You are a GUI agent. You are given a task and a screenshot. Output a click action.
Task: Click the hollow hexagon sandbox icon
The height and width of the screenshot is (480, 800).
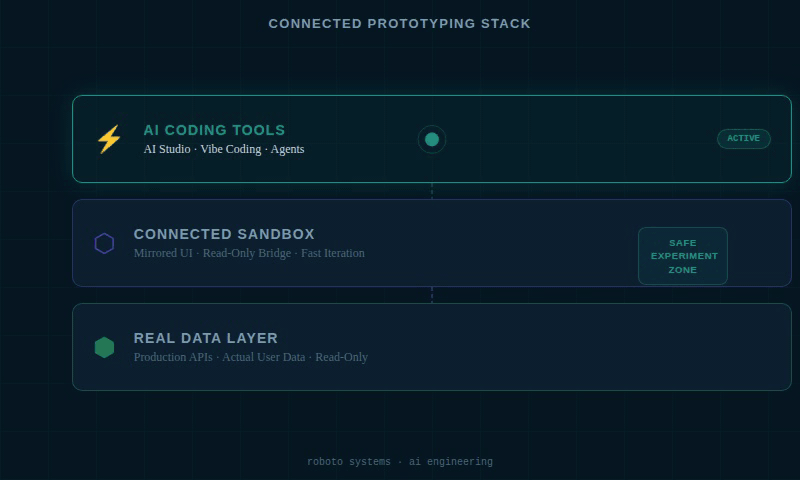[104, 243]
